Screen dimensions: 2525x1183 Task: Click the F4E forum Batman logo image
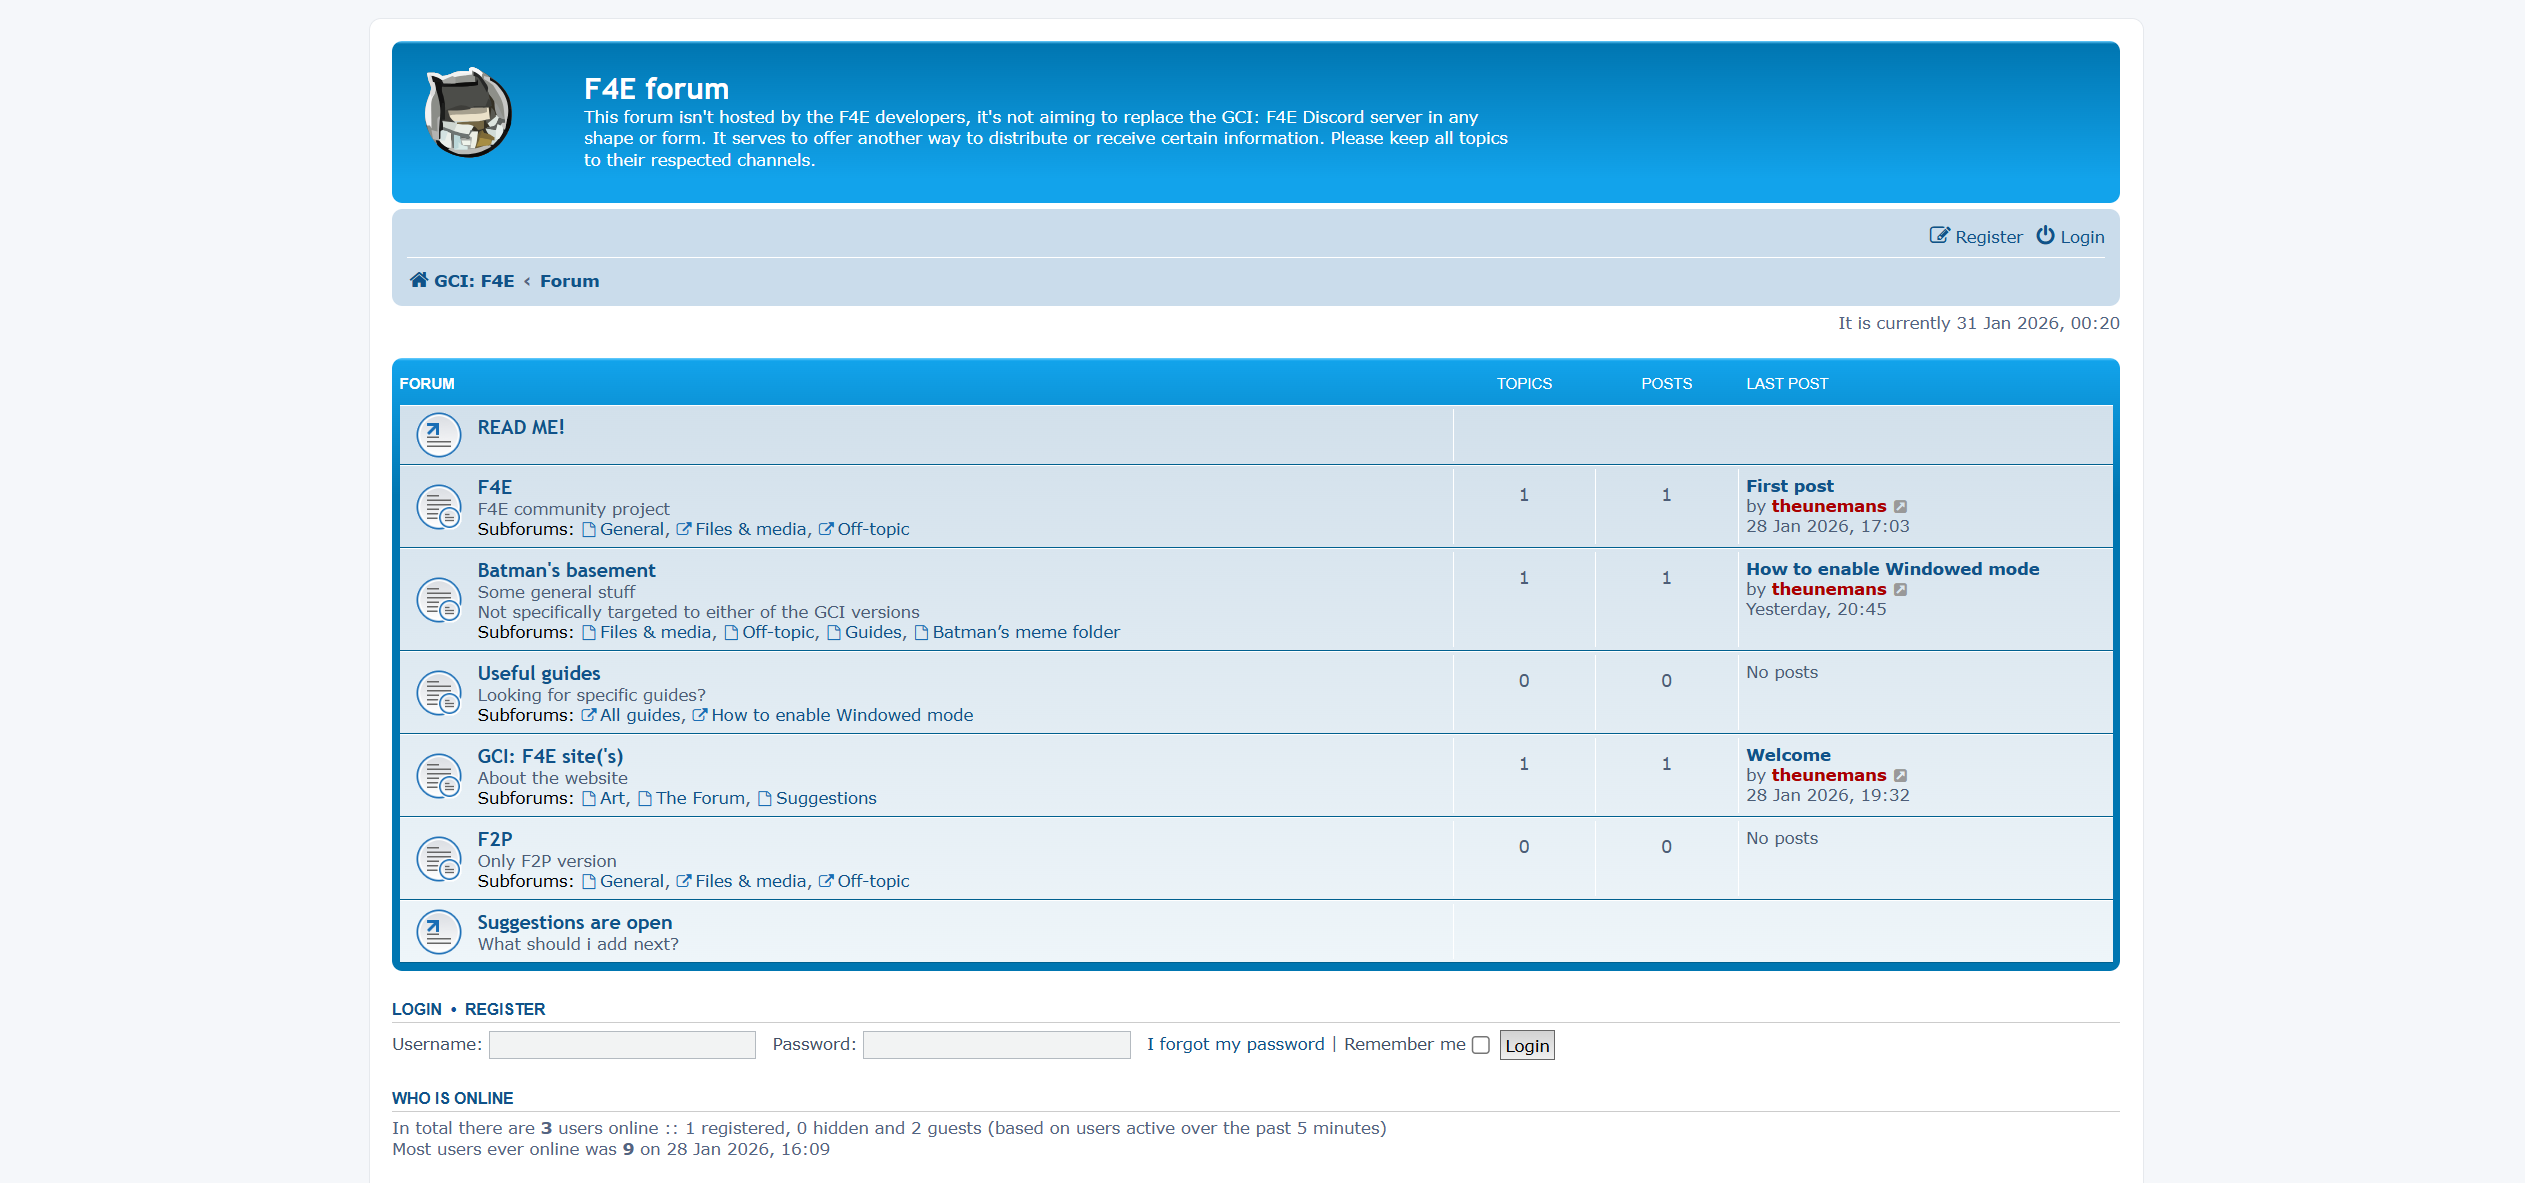tap(468, 113)
